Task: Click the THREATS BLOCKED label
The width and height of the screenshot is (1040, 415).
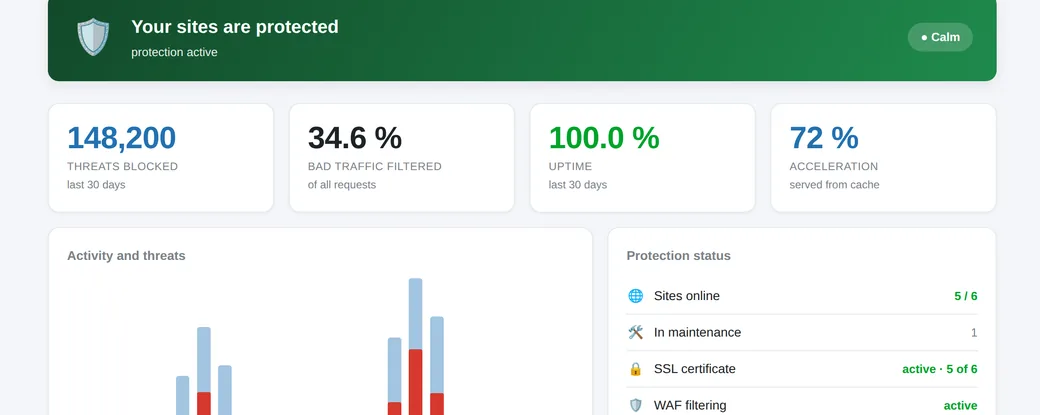Action: 123,166
